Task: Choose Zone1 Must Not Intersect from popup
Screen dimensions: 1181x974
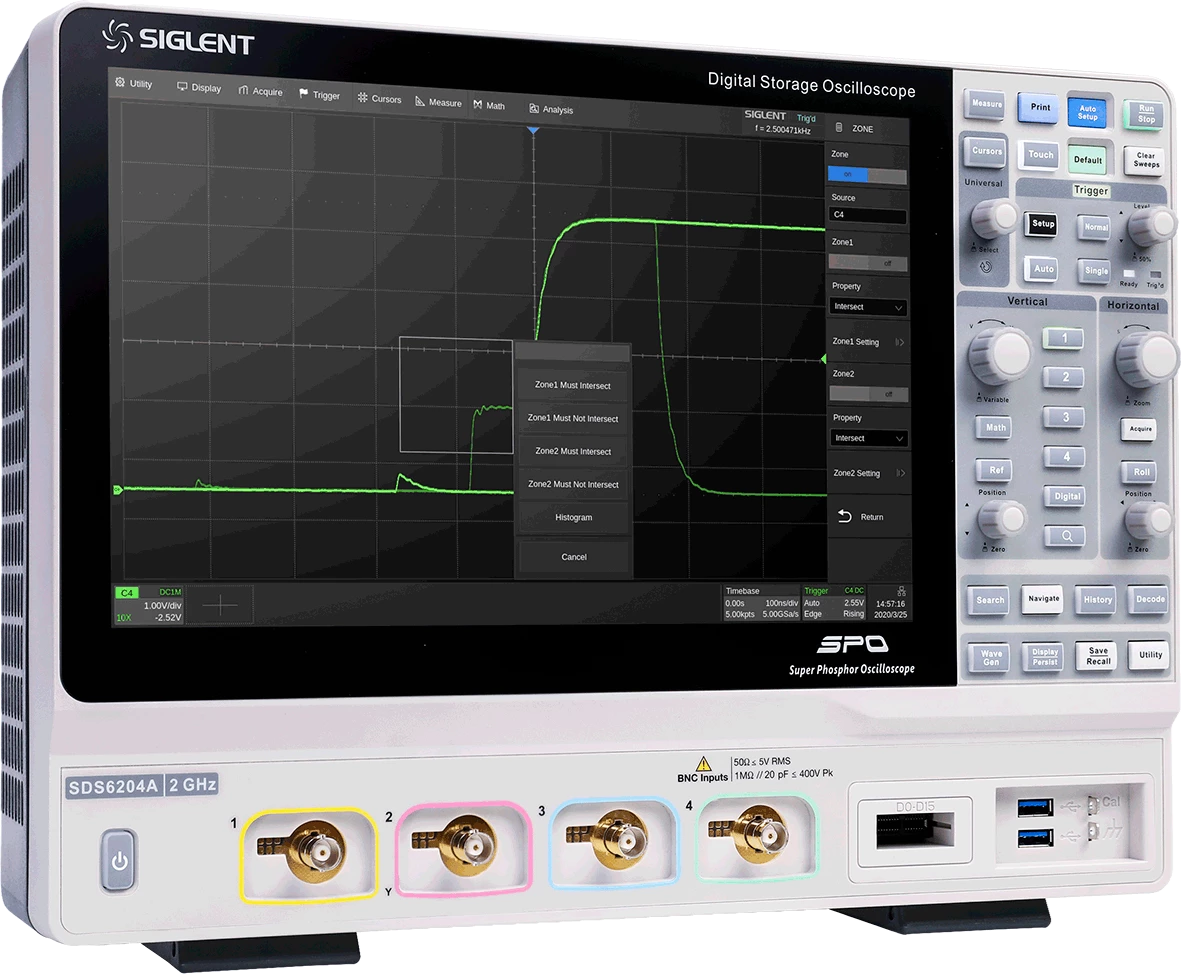Action: click(x=573, y=419)
